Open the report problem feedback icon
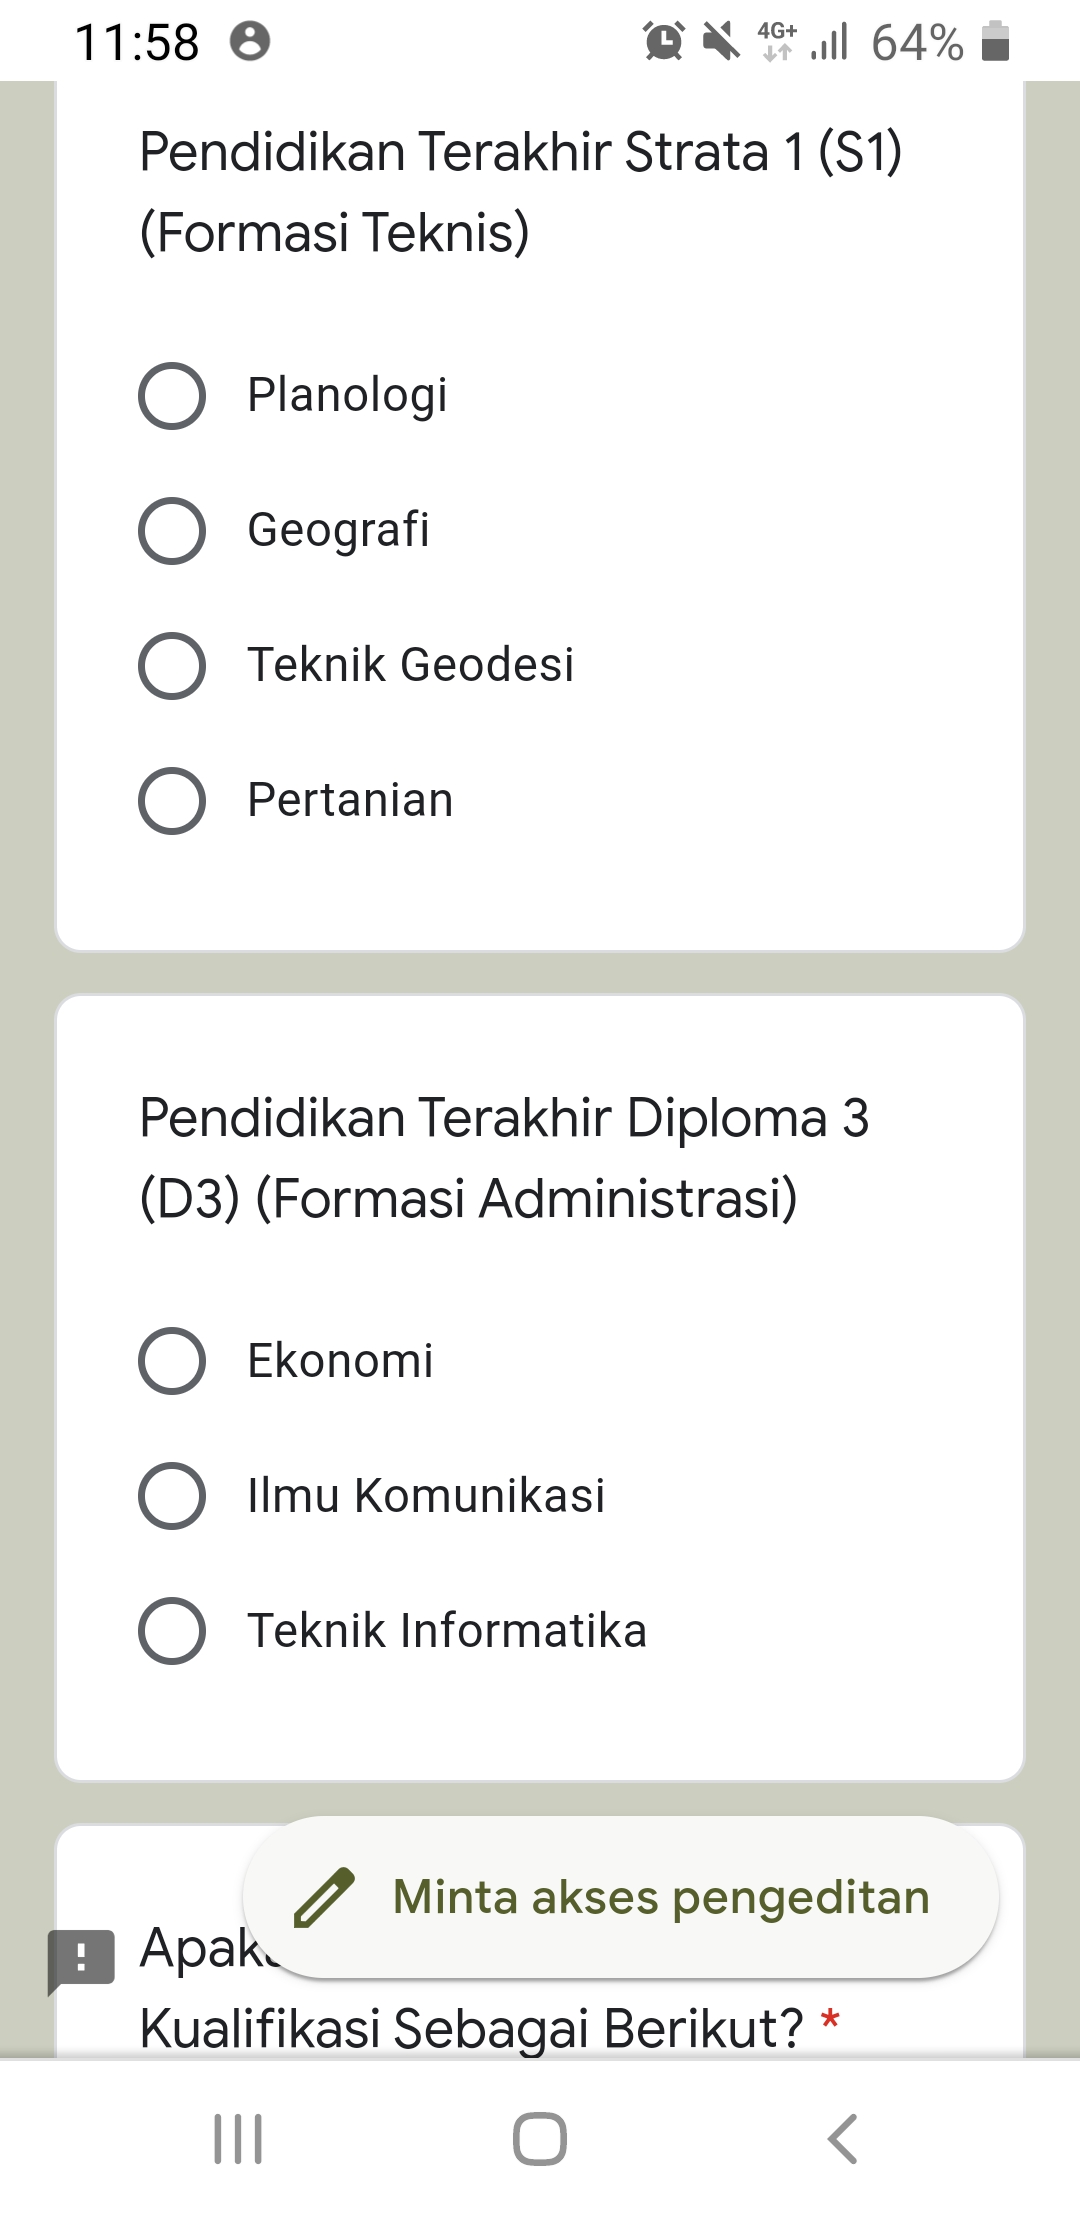Screen dimensions: 1080x2220 pos(81,1959)
